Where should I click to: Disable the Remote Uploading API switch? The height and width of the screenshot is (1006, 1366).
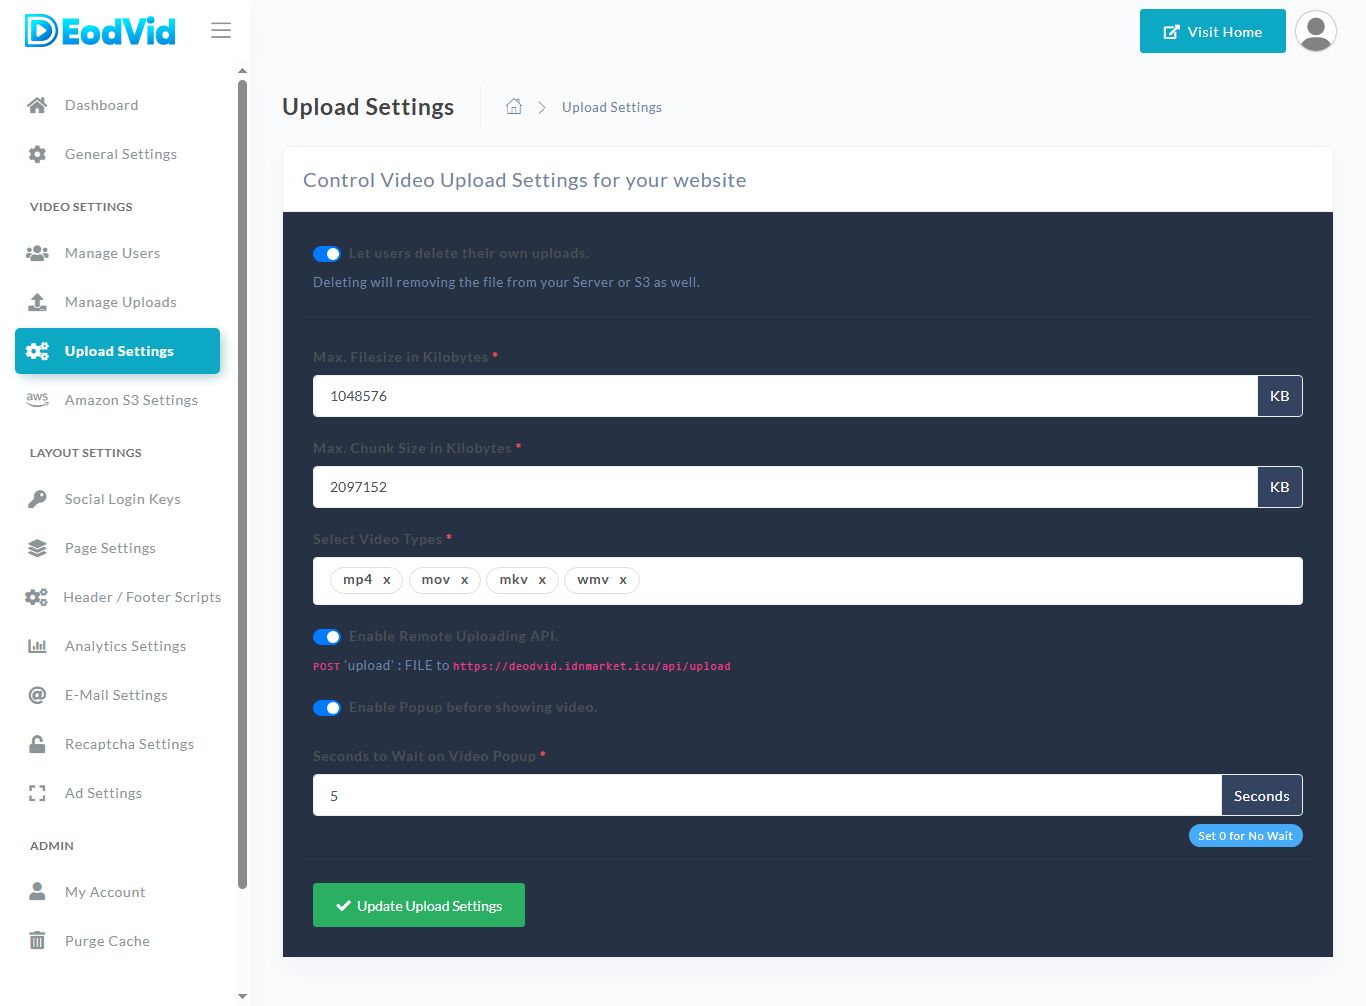pos(327,637)
